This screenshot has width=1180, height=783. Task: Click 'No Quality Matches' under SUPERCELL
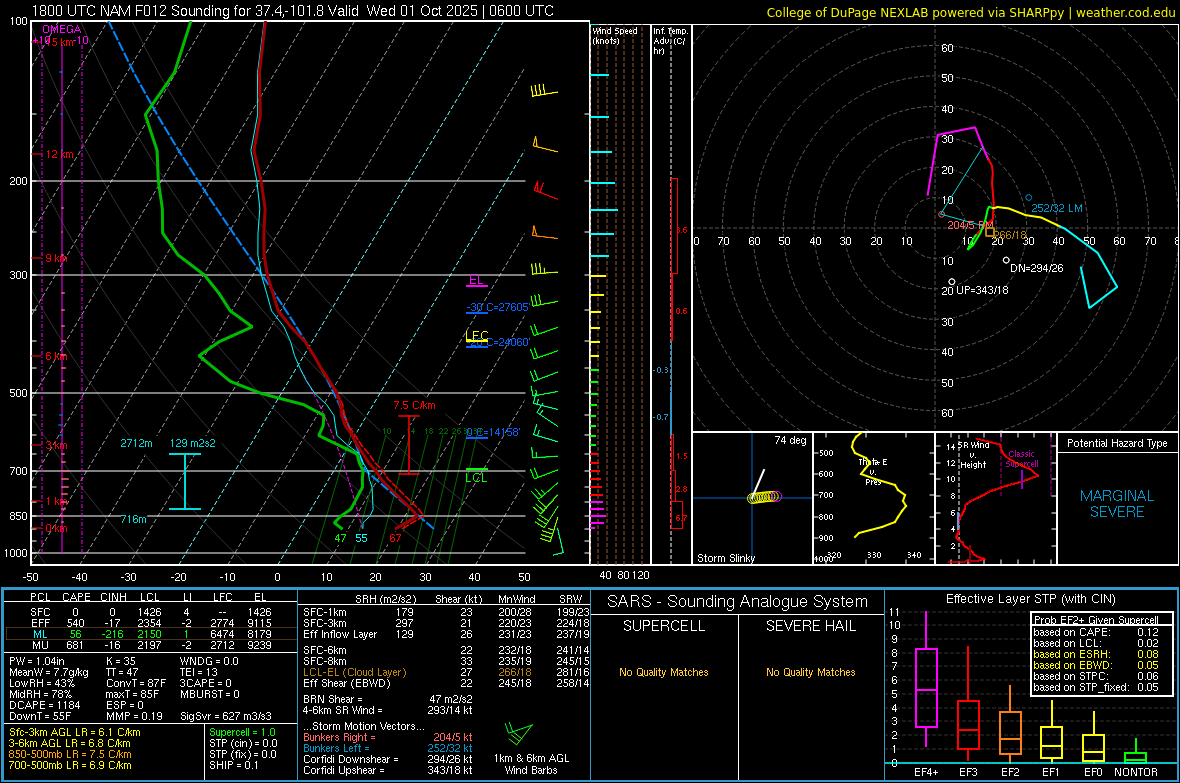(x=664, y=672)
